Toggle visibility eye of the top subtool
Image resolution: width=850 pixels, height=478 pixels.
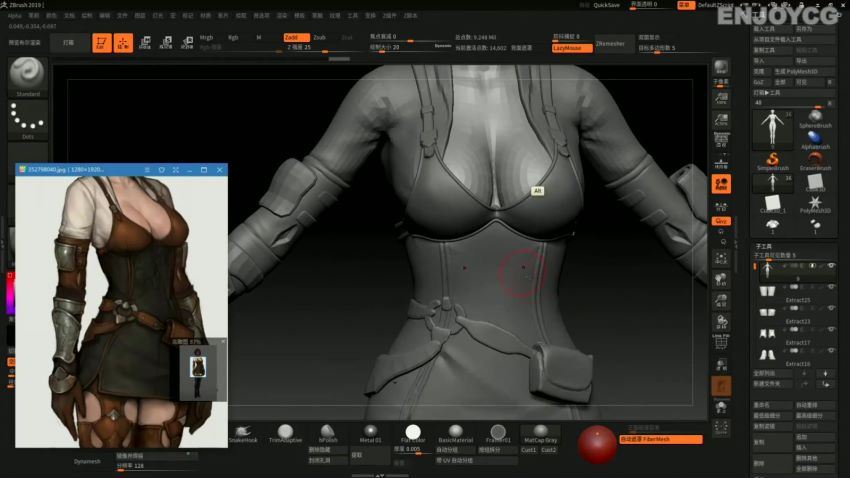click(x=830, y=266)
